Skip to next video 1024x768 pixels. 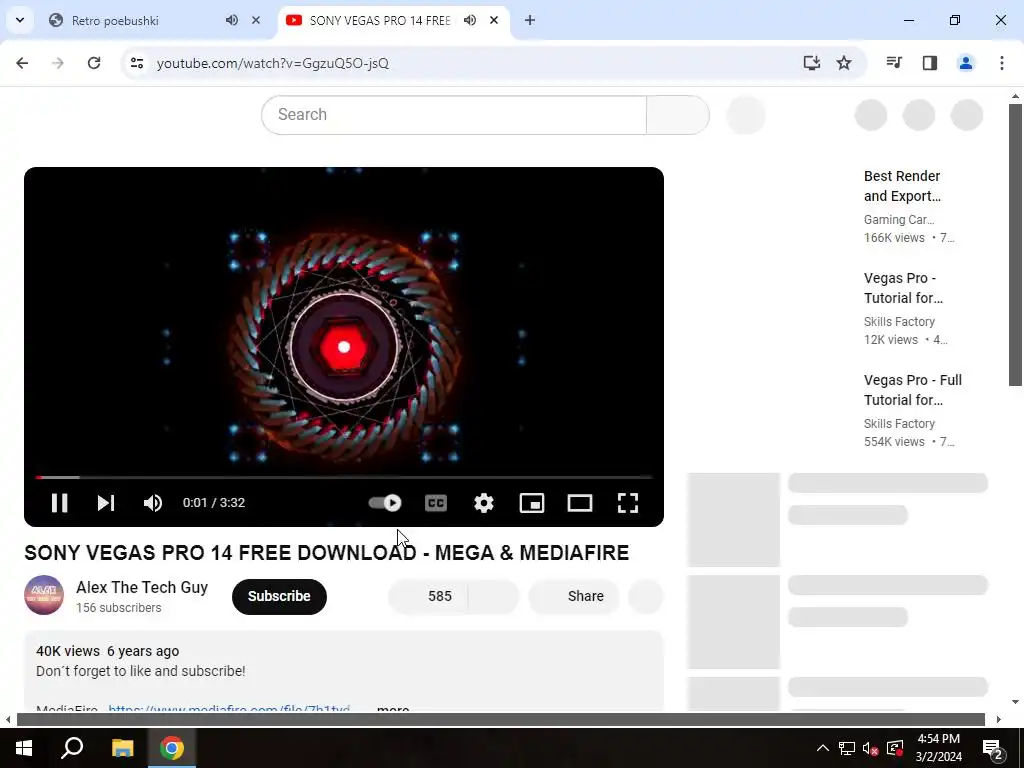(x=106, y=503)
